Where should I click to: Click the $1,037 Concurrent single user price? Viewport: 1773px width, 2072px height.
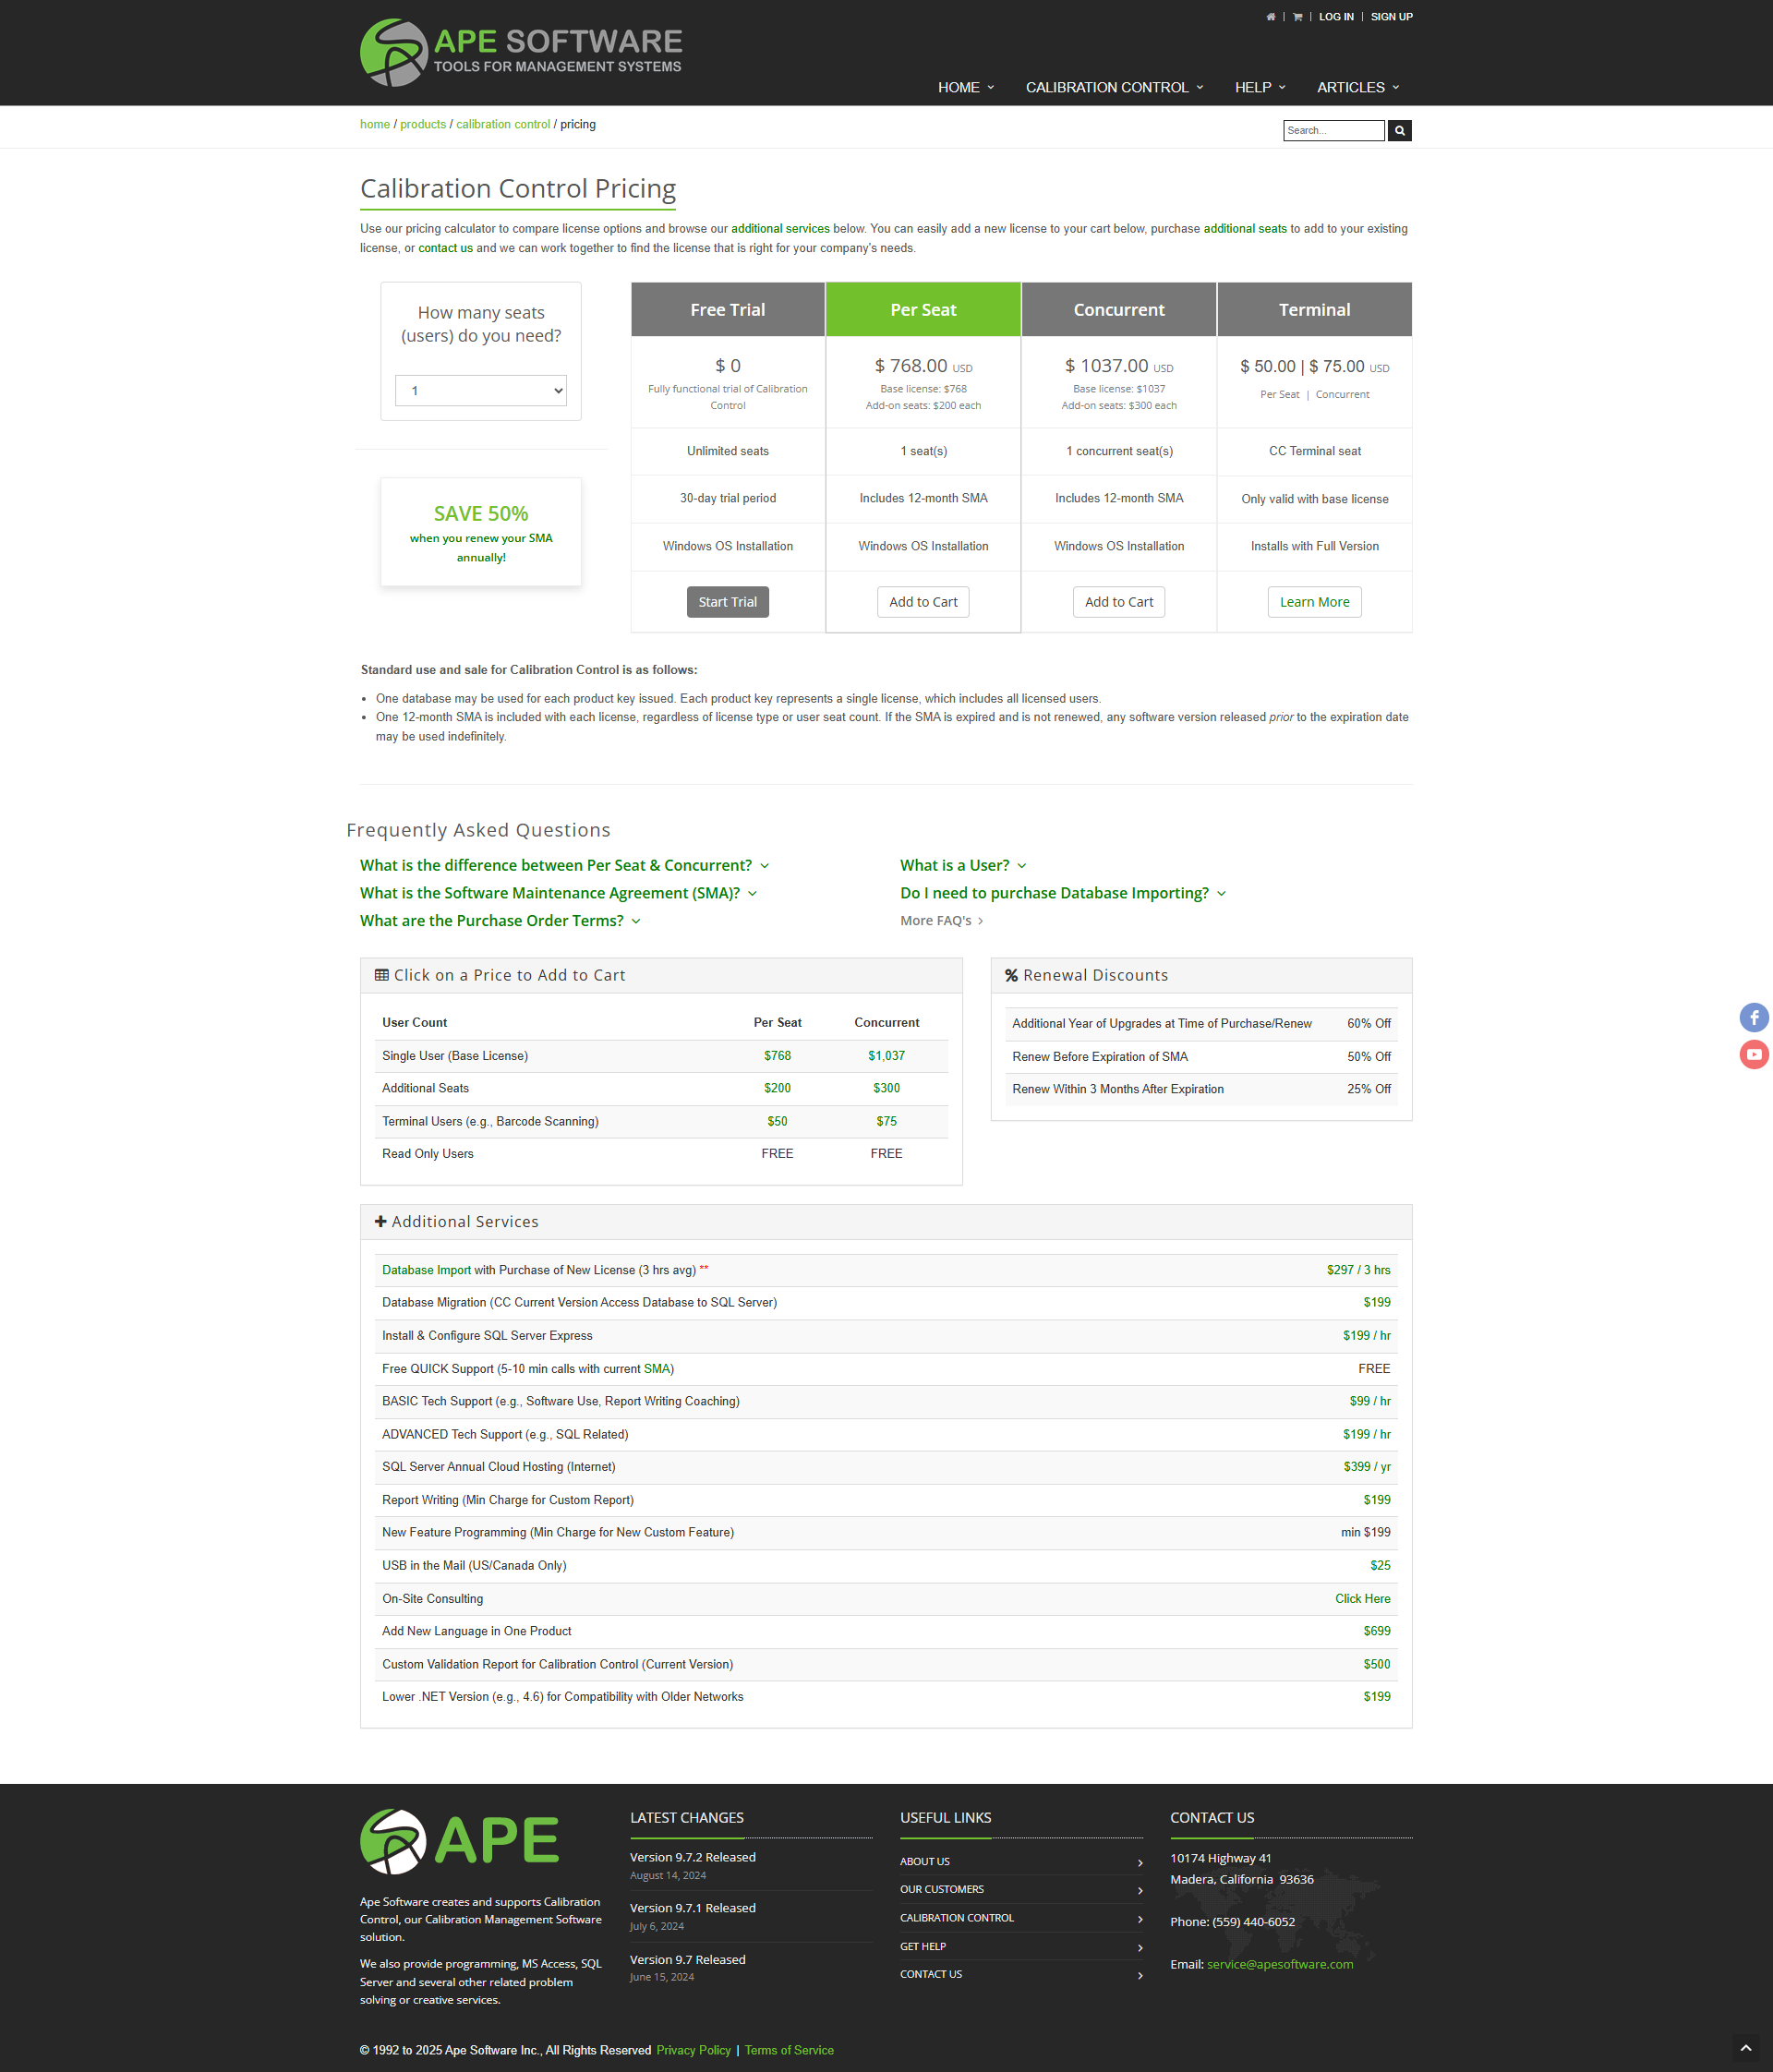(886, 1056)
